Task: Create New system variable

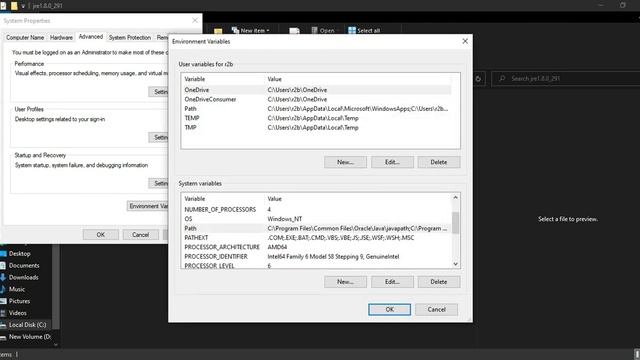Action: tap(345, 282)
